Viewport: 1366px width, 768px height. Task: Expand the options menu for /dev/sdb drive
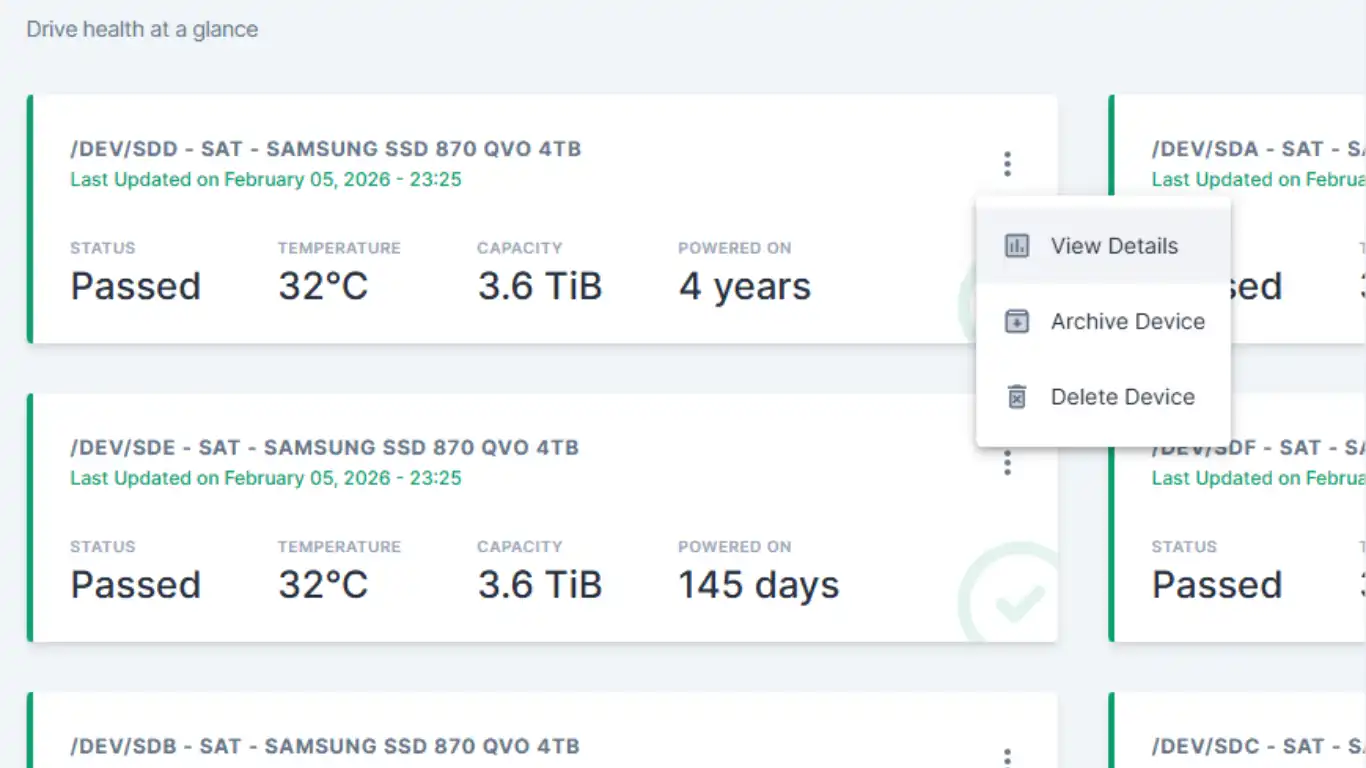pos(1007,757)
